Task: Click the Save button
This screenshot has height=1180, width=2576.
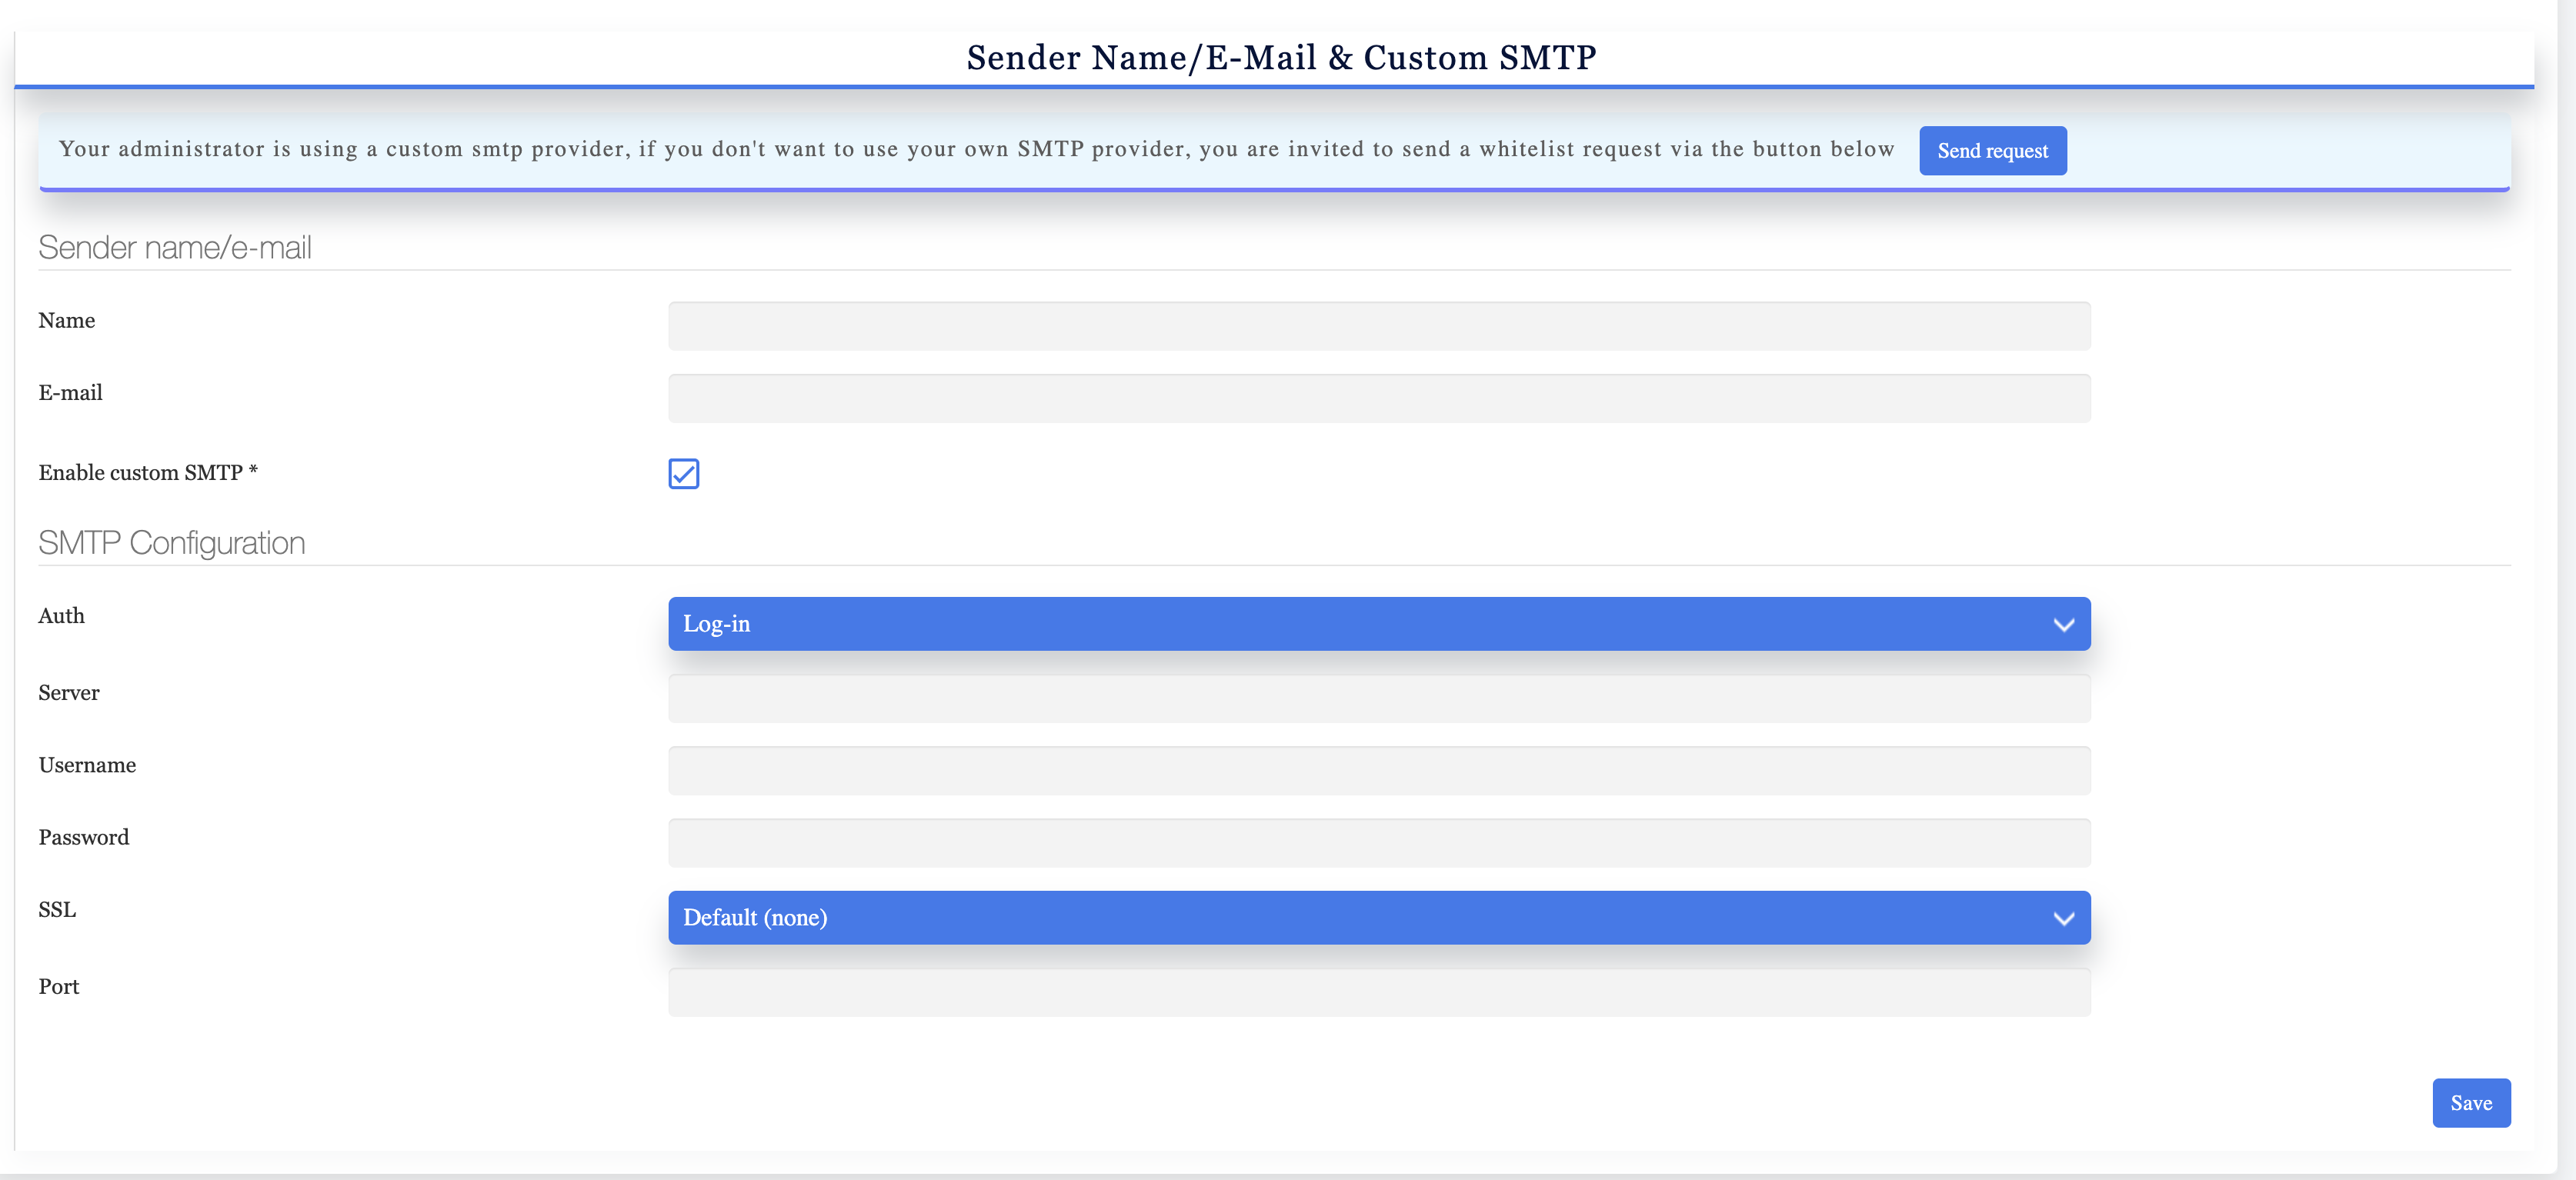Action: [x=2471, y=1103]
